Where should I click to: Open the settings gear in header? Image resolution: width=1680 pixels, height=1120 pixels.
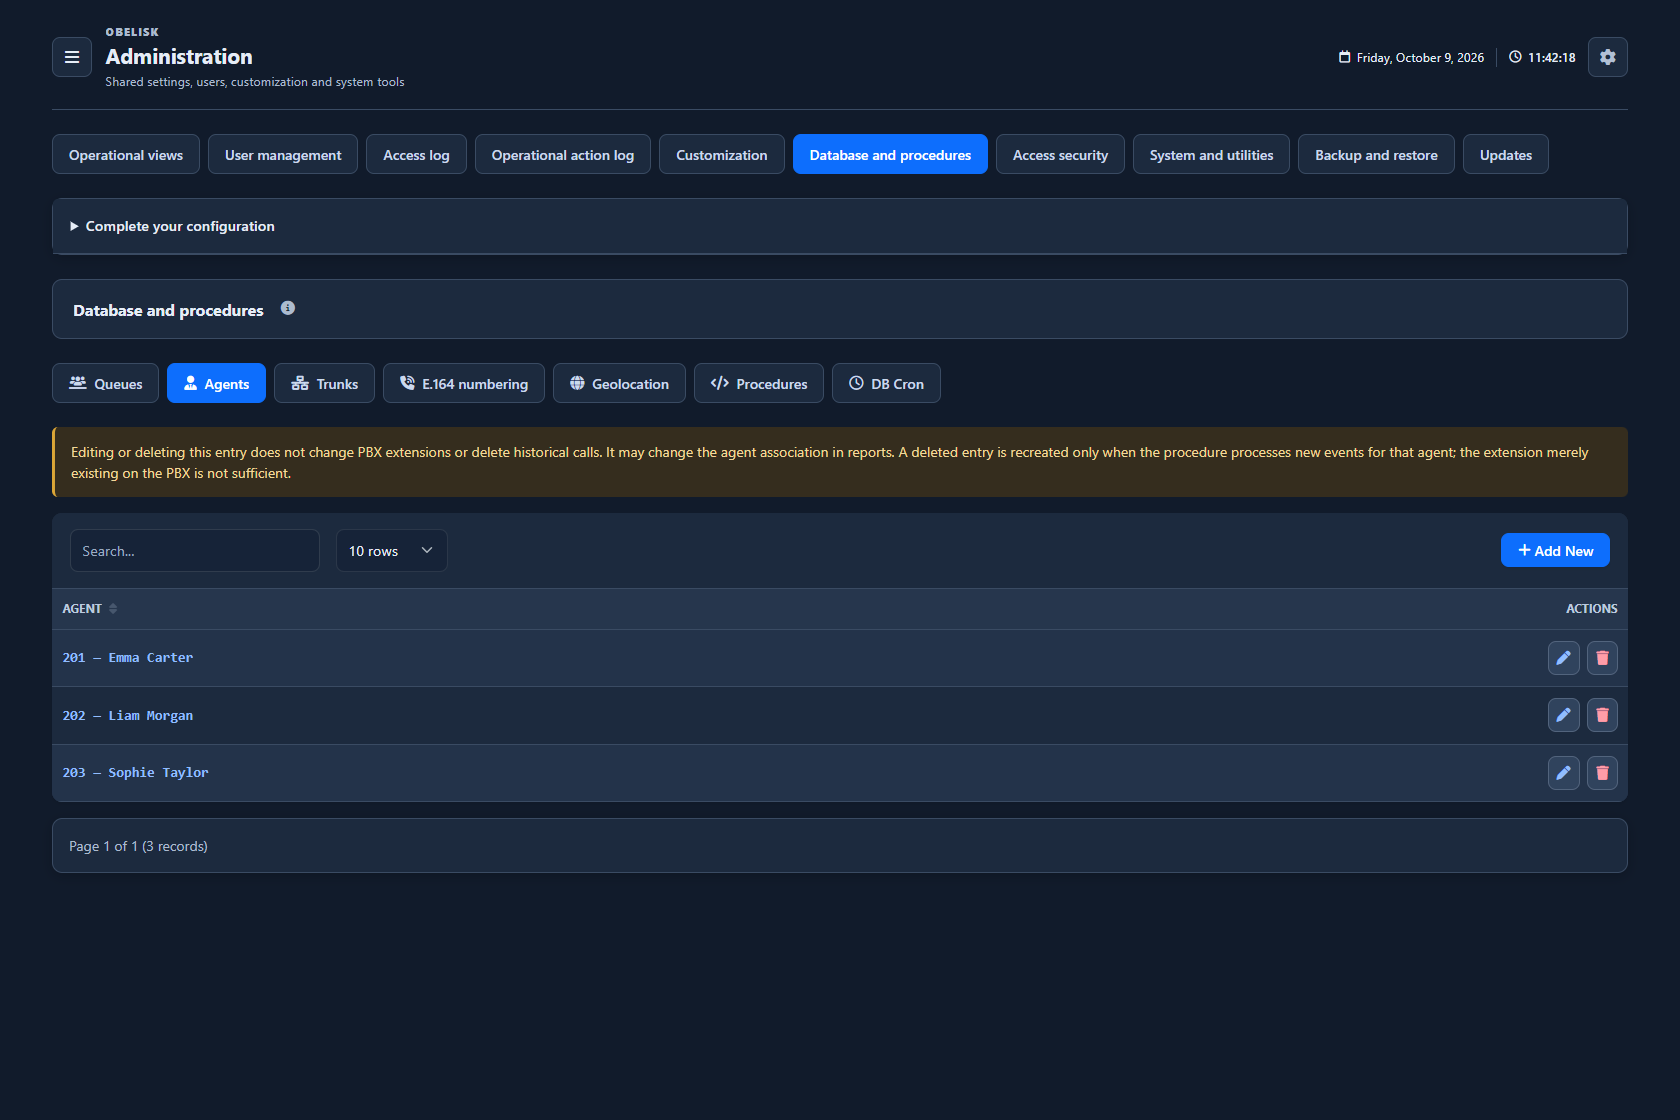[1607, 57]
